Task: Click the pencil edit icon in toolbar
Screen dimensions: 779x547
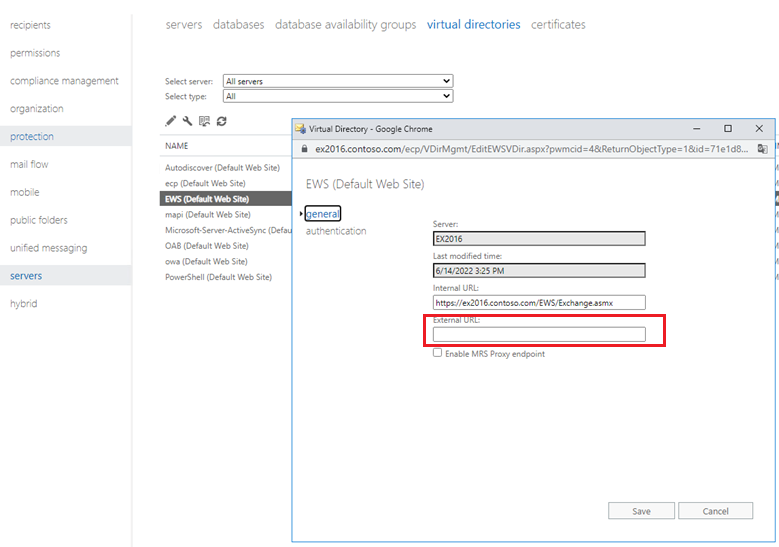Action: coord(170,121)
